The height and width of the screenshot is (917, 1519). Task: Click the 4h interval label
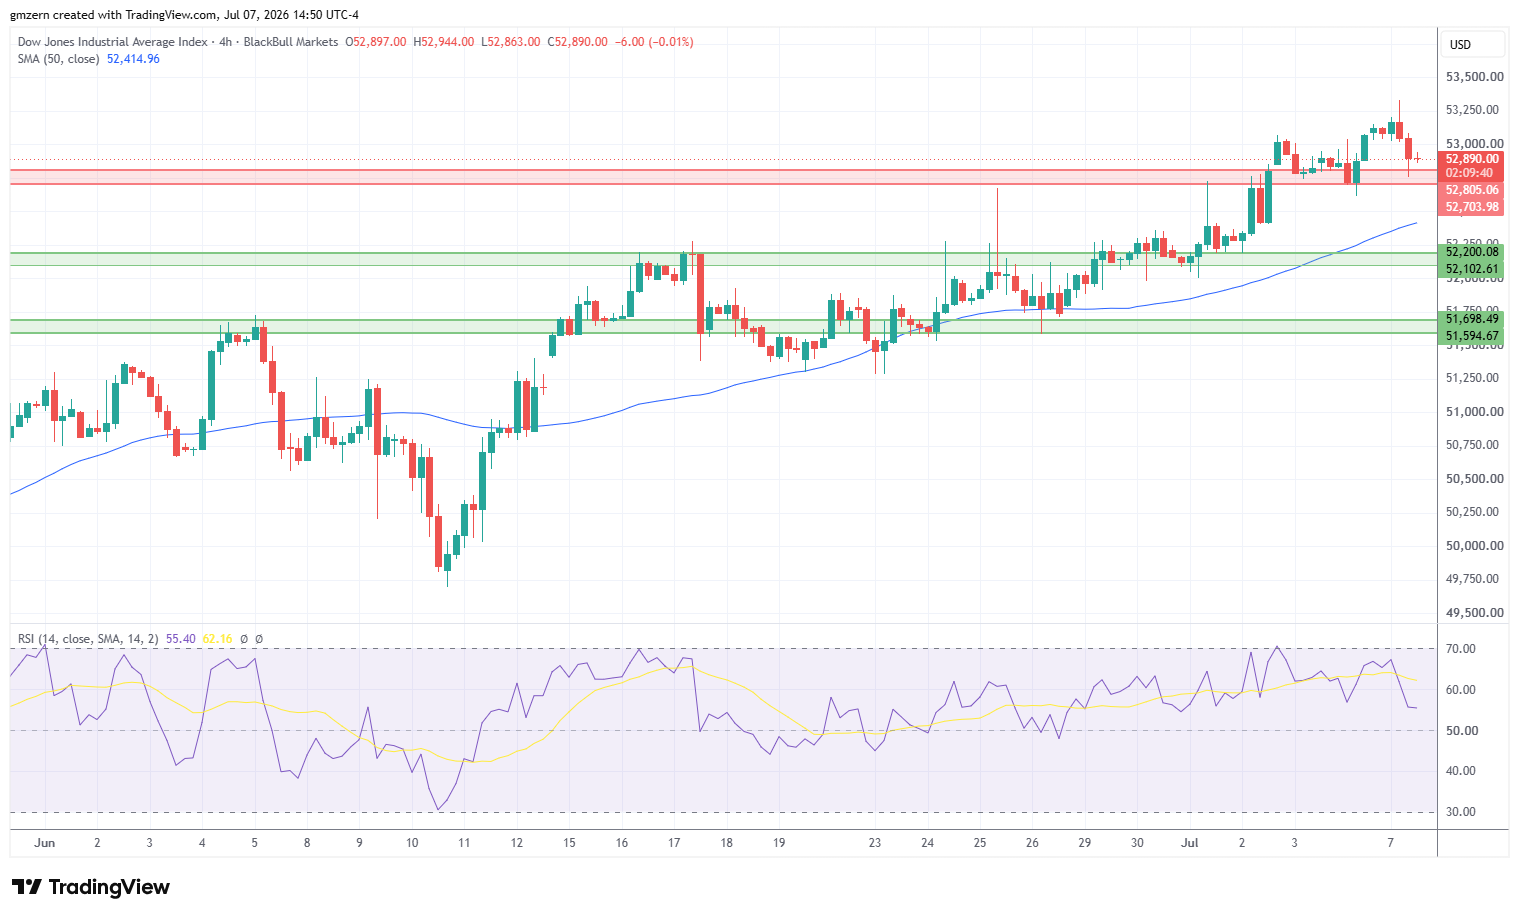click(225, 42)
